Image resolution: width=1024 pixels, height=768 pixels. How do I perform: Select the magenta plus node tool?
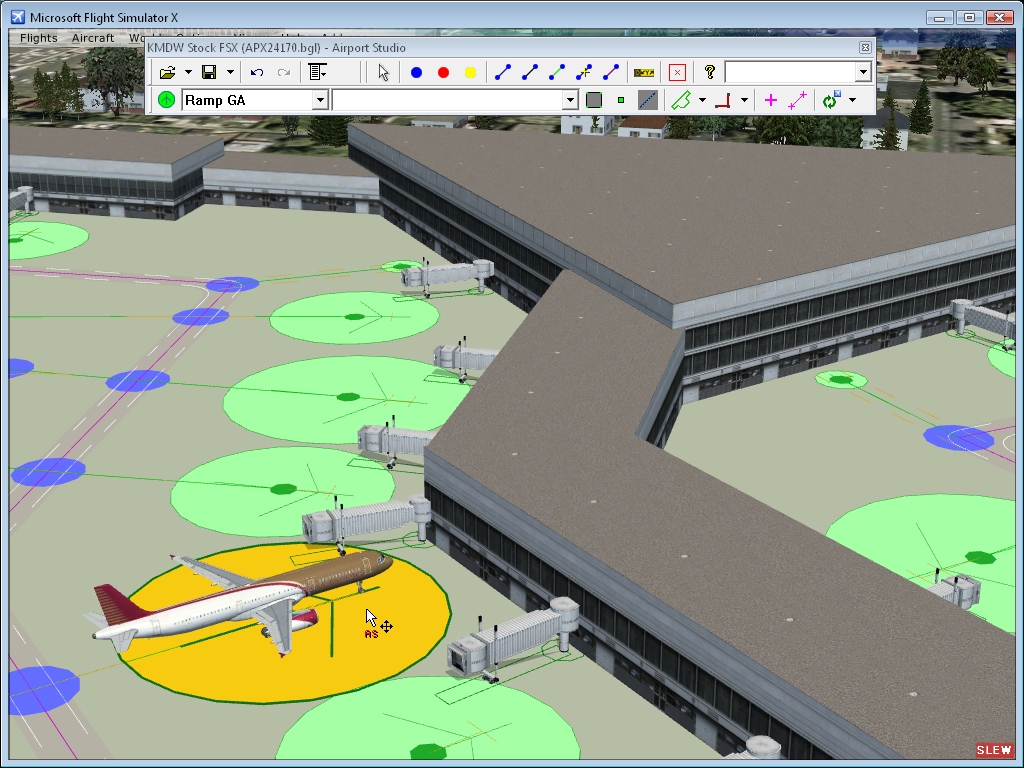[770, 100]
